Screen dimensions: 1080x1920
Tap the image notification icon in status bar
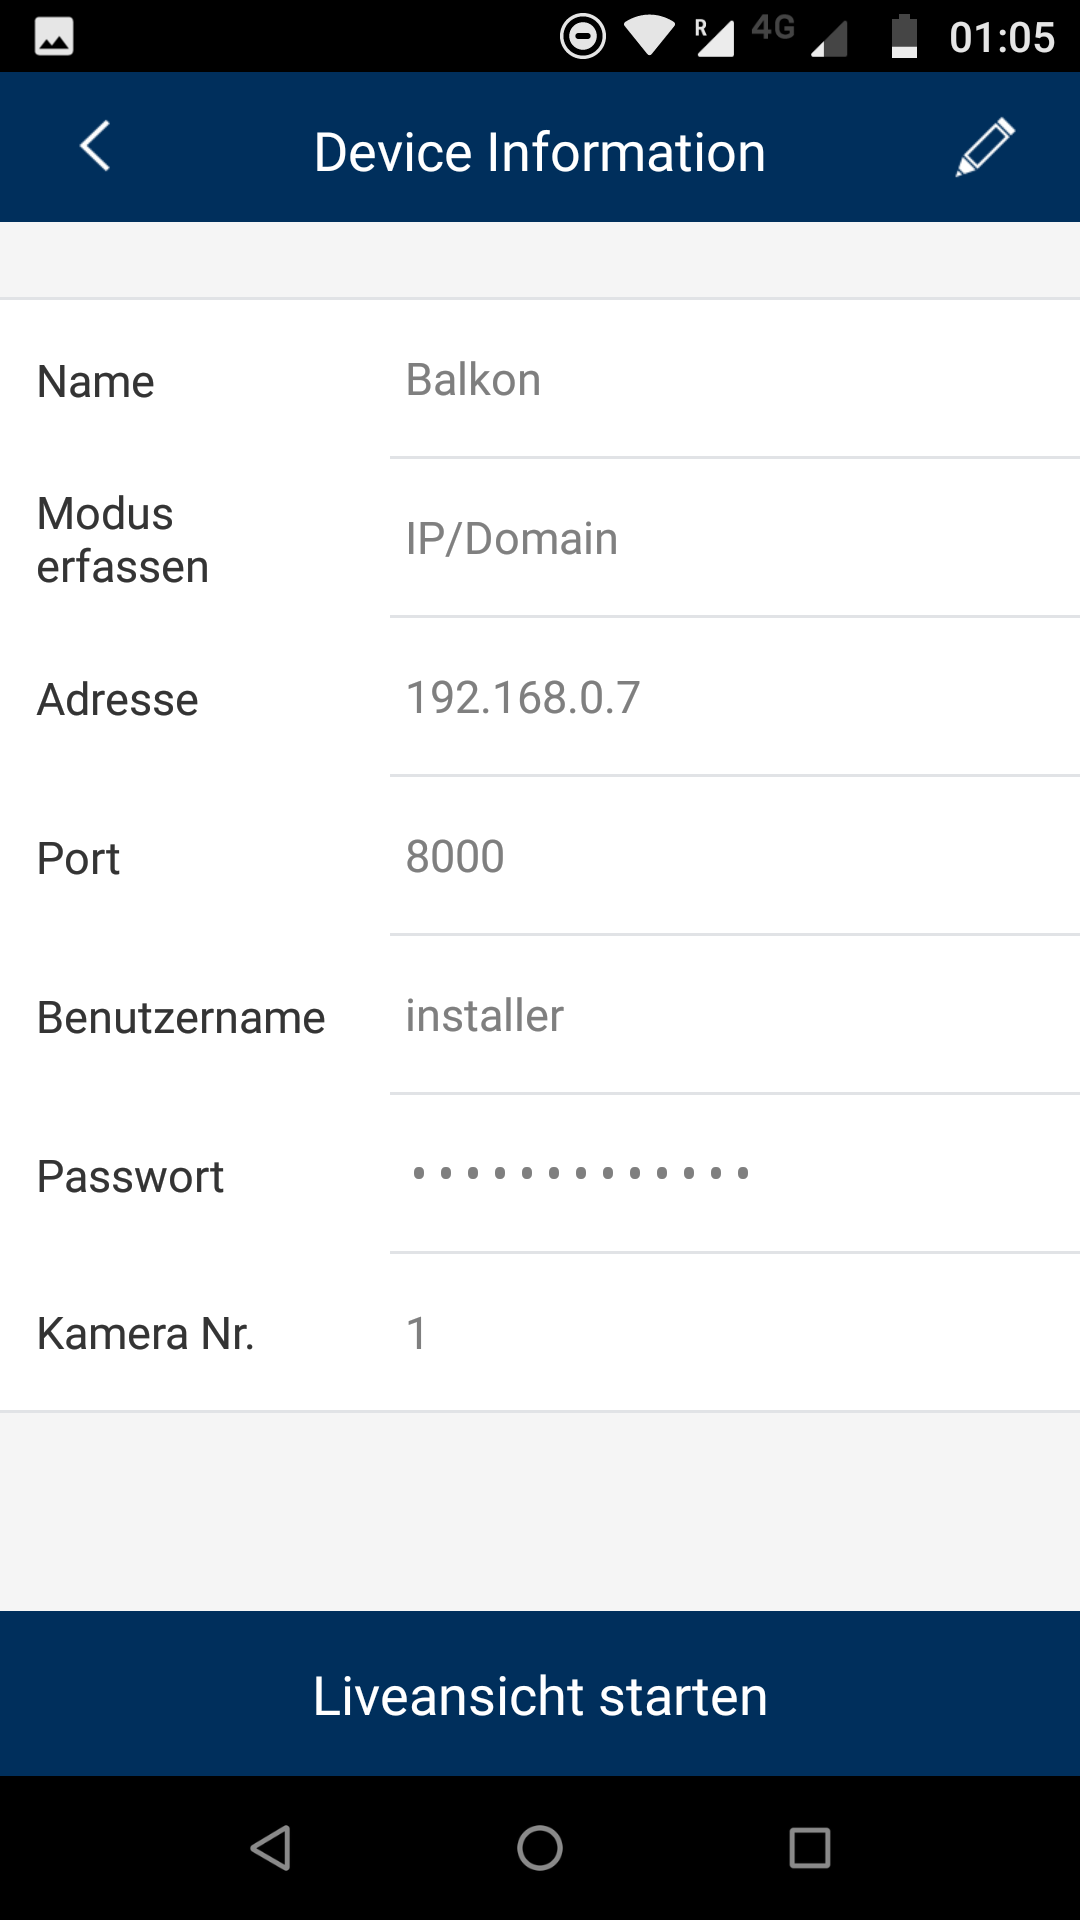coord(54,37)
